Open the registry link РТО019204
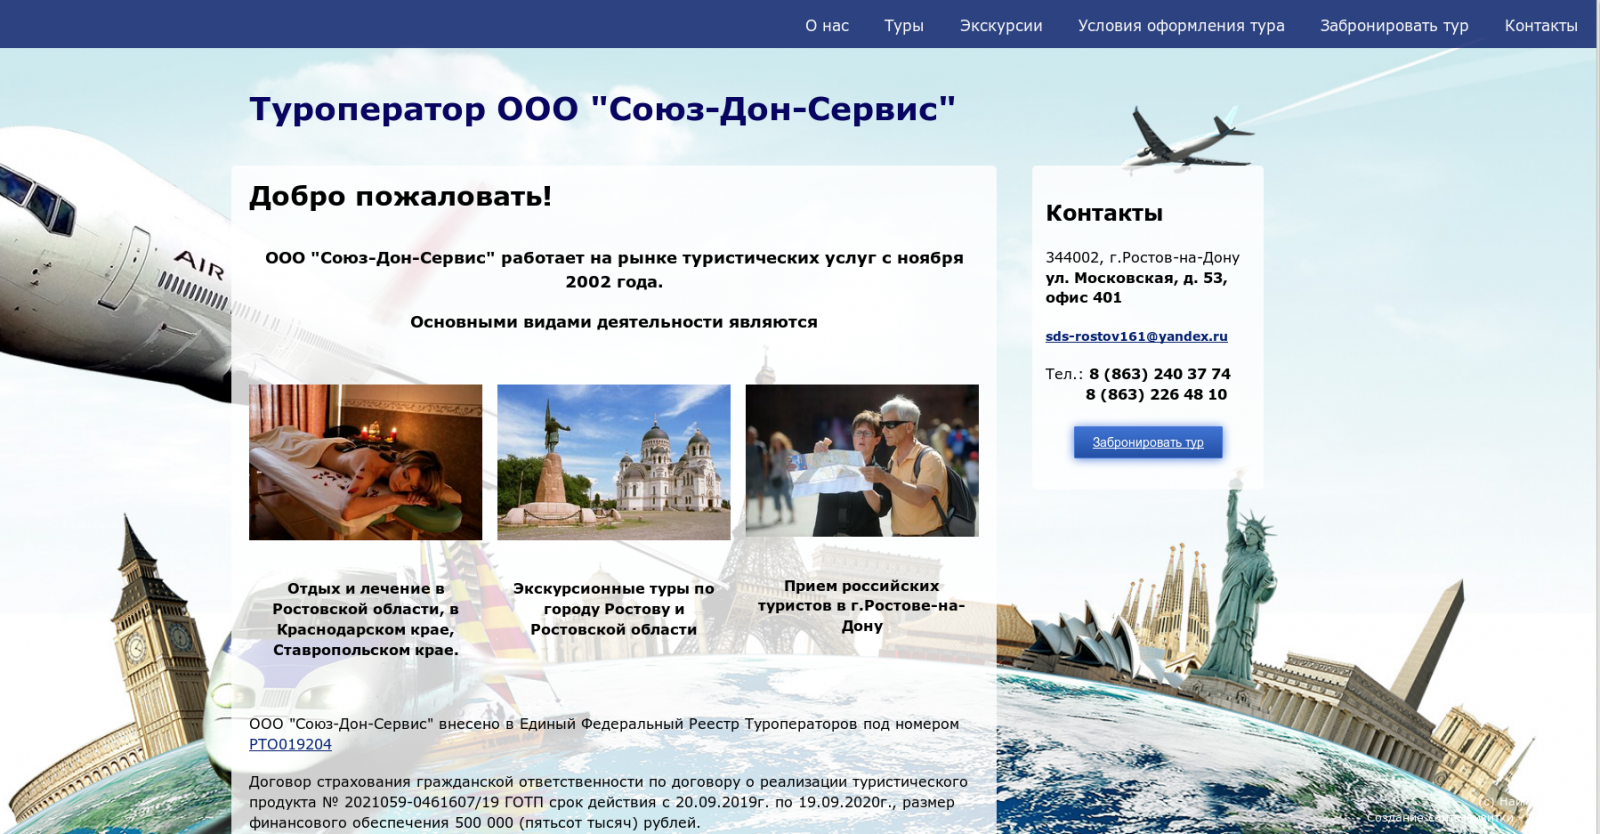Viewport: 1600px width, 834px height. [290, 744]
